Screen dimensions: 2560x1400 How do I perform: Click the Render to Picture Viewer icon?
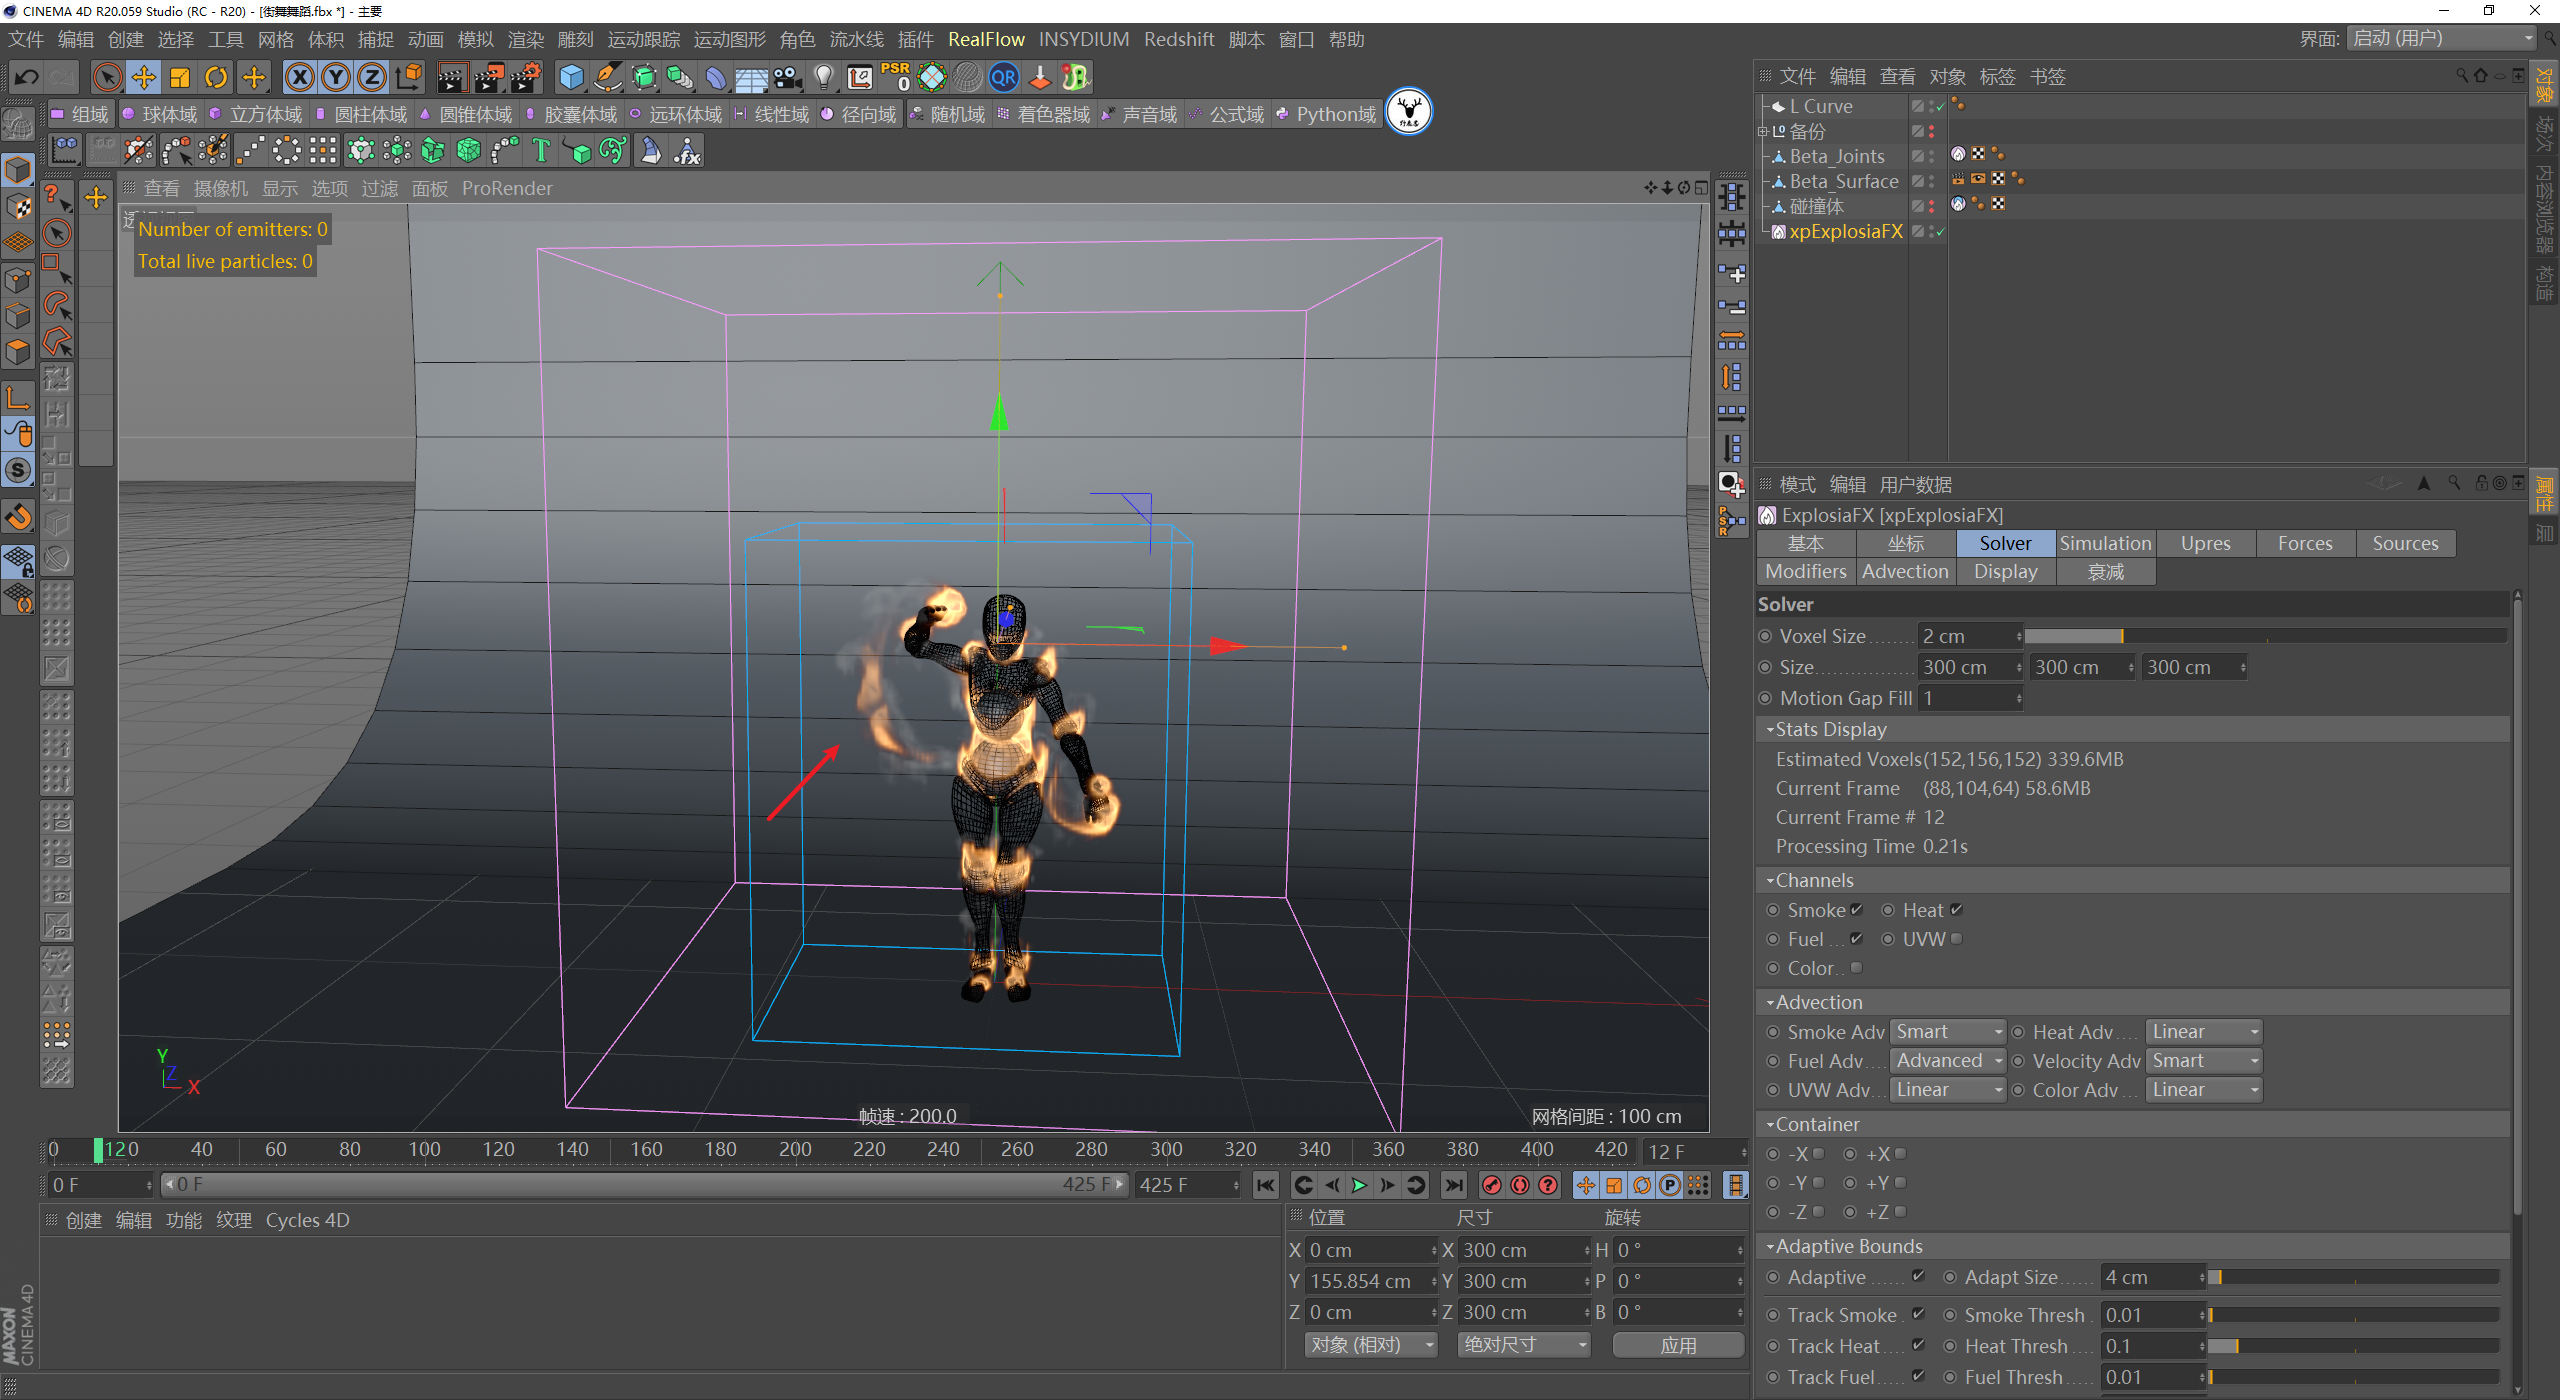(489, 77)
